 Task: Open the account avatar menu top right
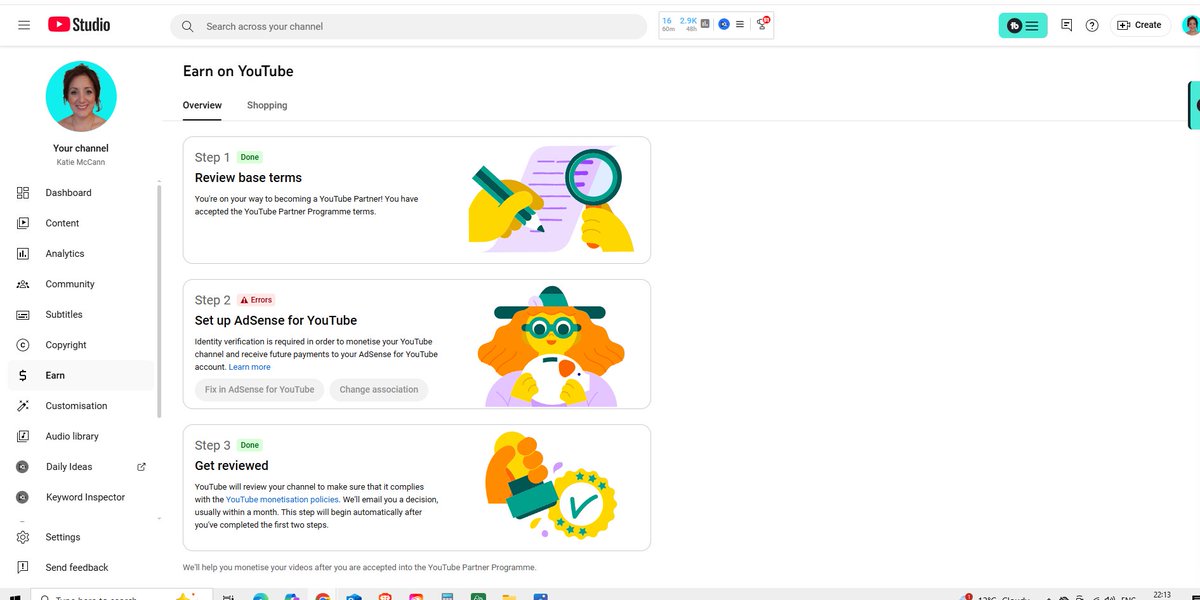tap(1190, 25)
